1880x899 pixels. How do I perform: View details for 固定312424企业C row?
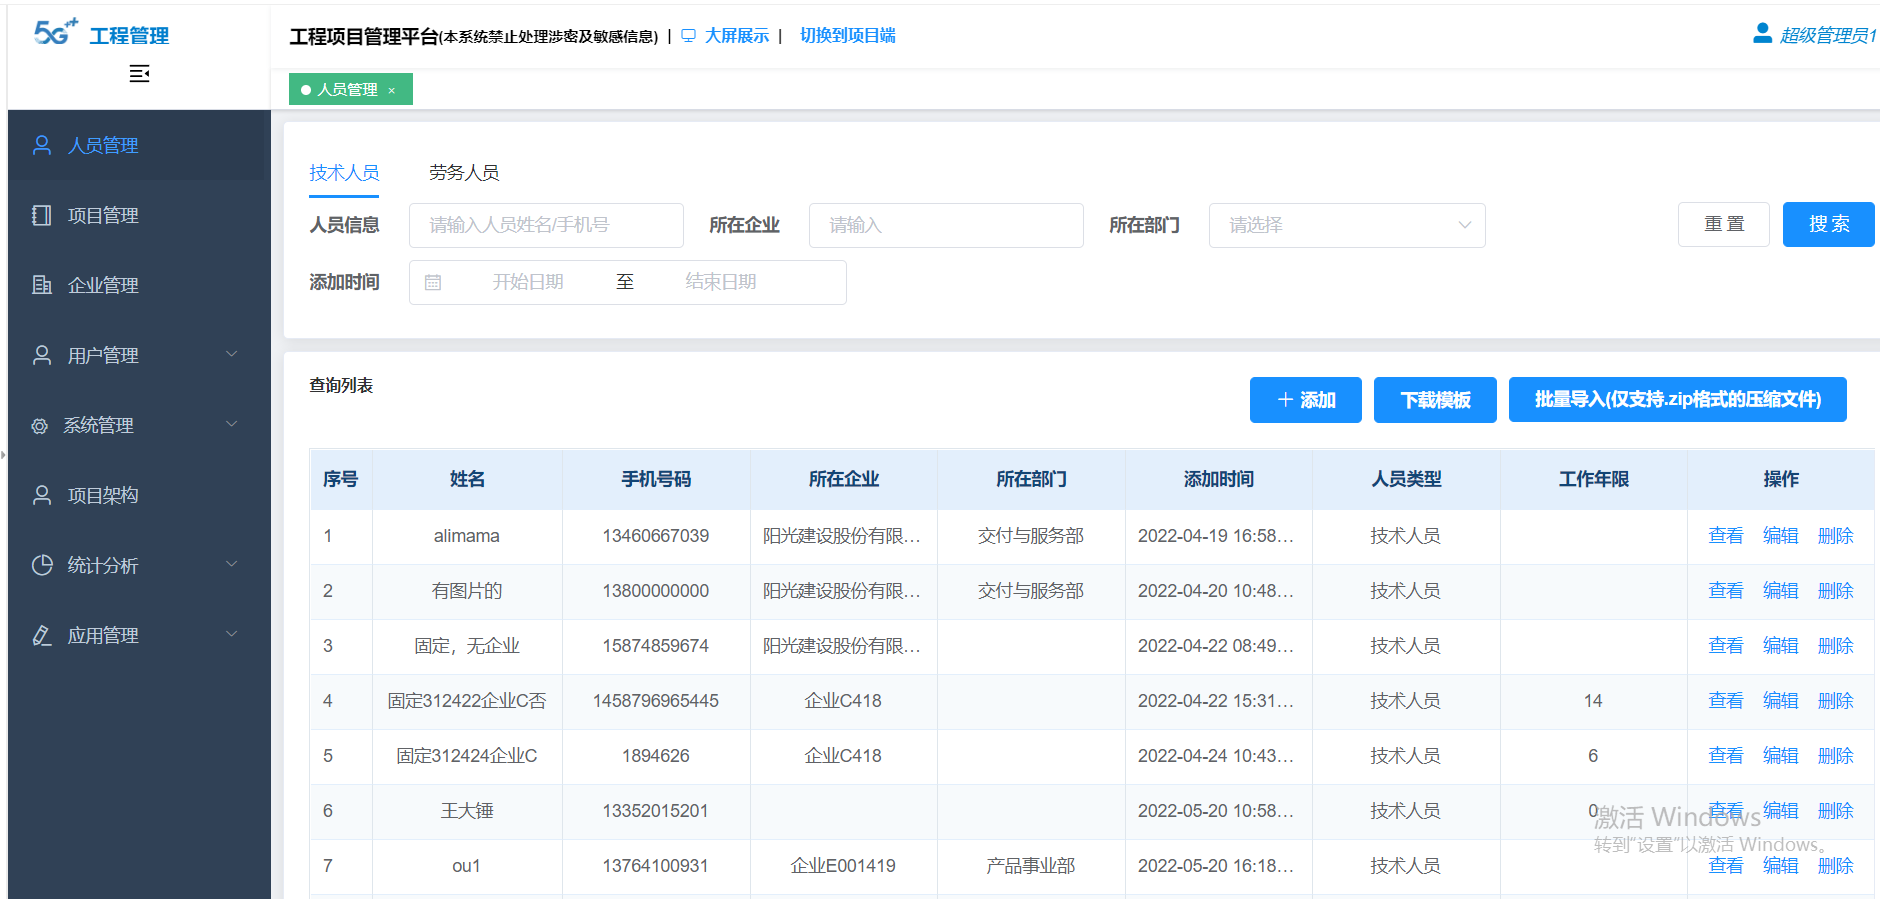tap(1726, 756)
